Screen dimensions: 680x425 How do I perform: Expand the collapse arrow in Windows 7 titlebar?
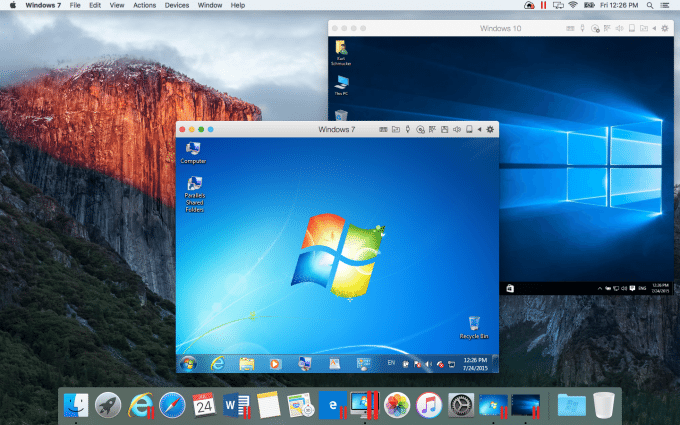click(478, 129)
